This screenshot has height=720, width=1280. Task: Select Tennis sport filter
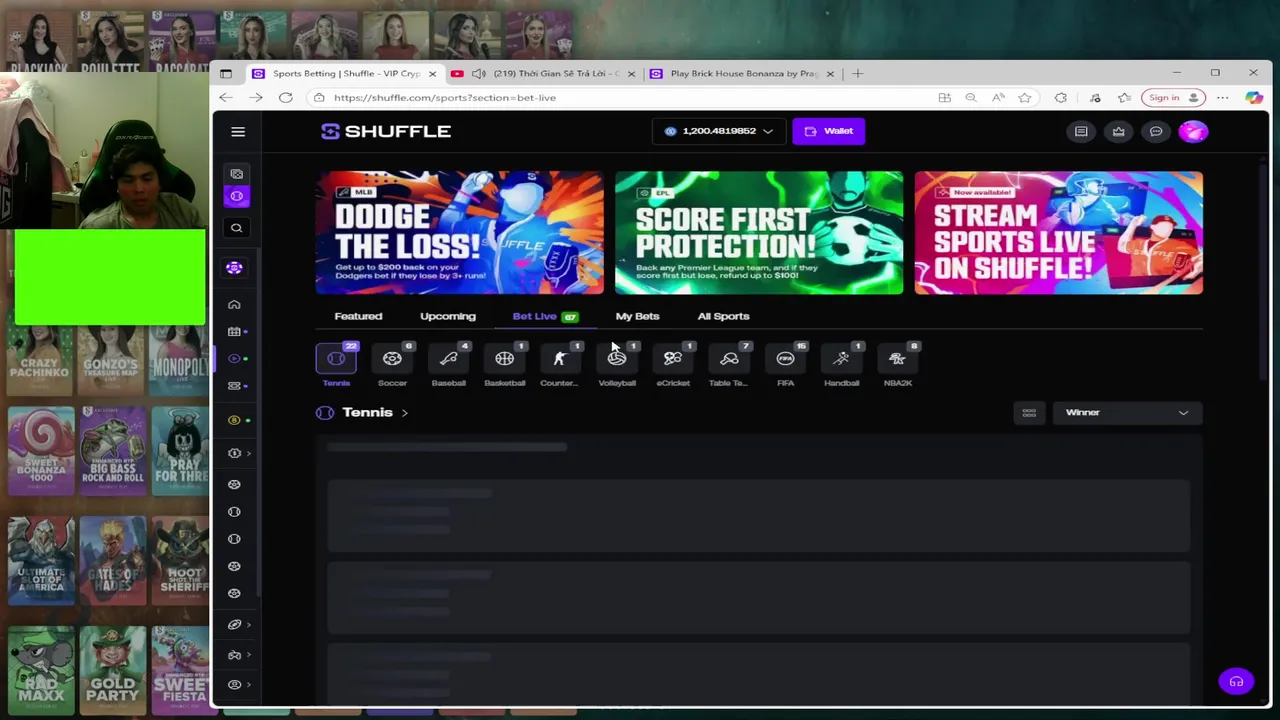[336, 366]
